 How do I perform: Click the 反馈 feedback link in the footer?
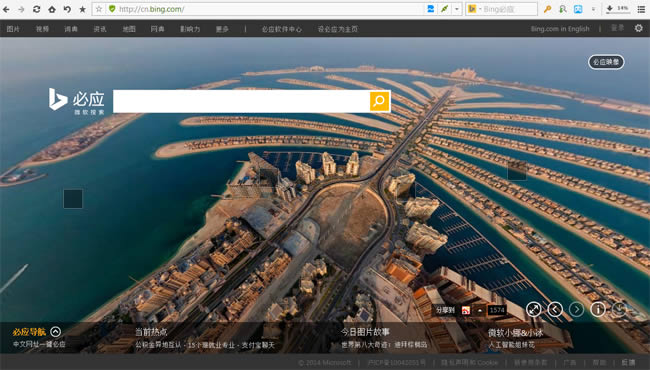tap(628, 363)
